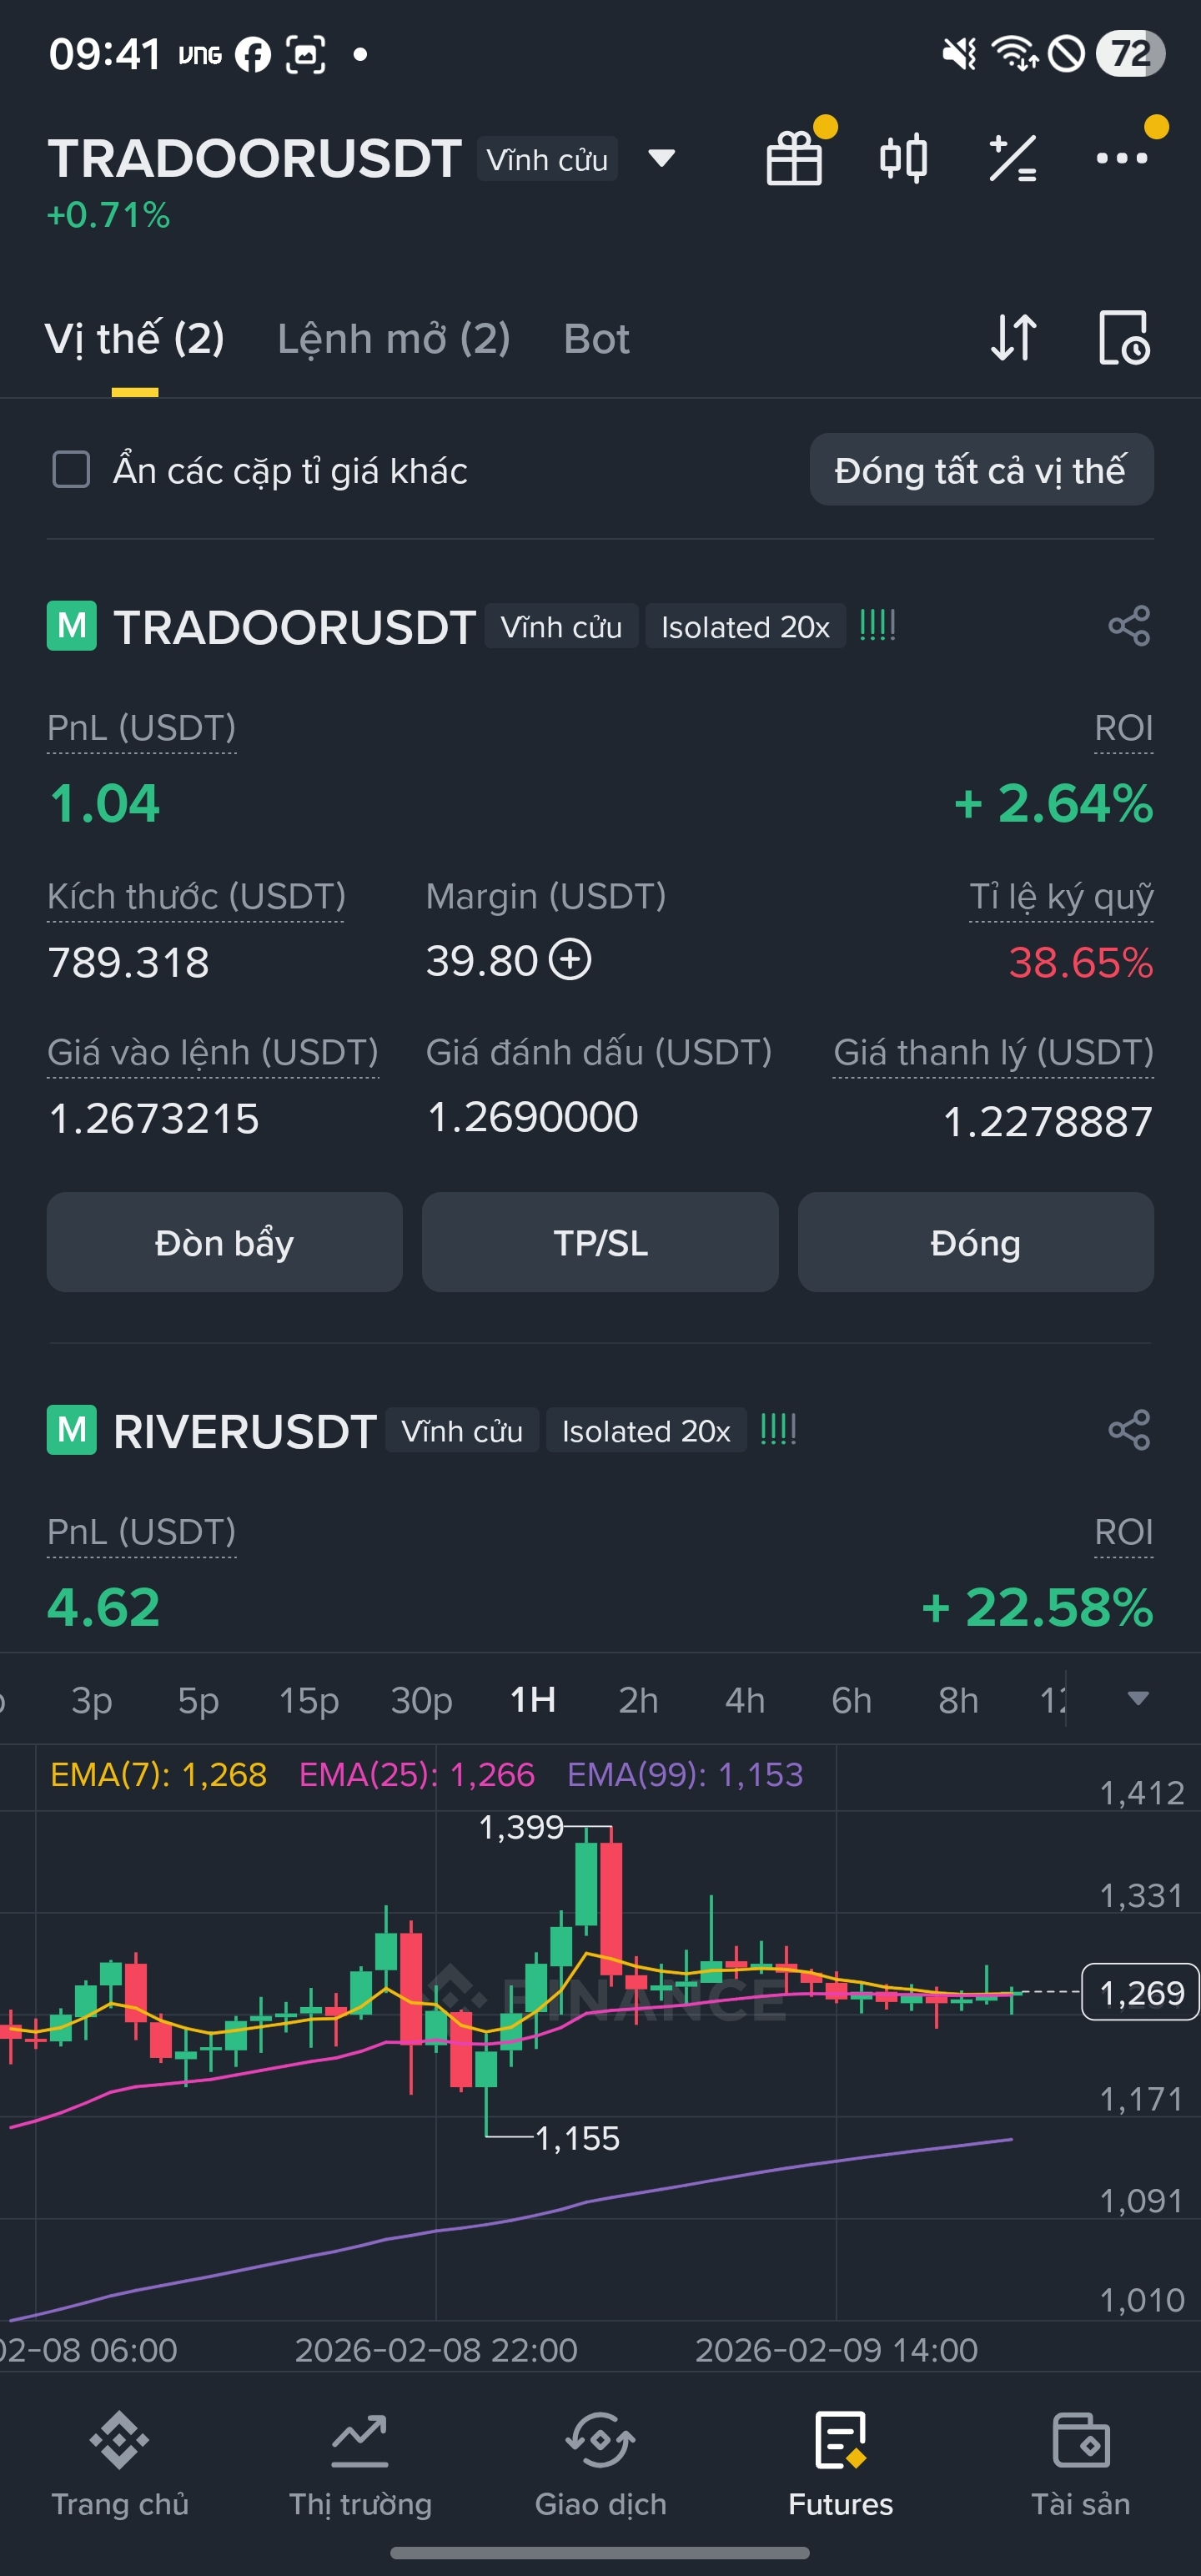Tap the RIVERUSDT ADL indicator bars
Screen dimensions: 1201x2576
[778, 1430]
